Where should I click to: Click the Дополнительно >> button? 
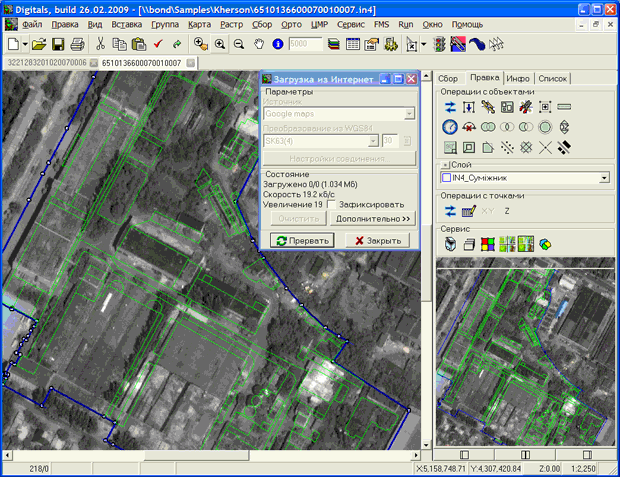click(372, 218)
